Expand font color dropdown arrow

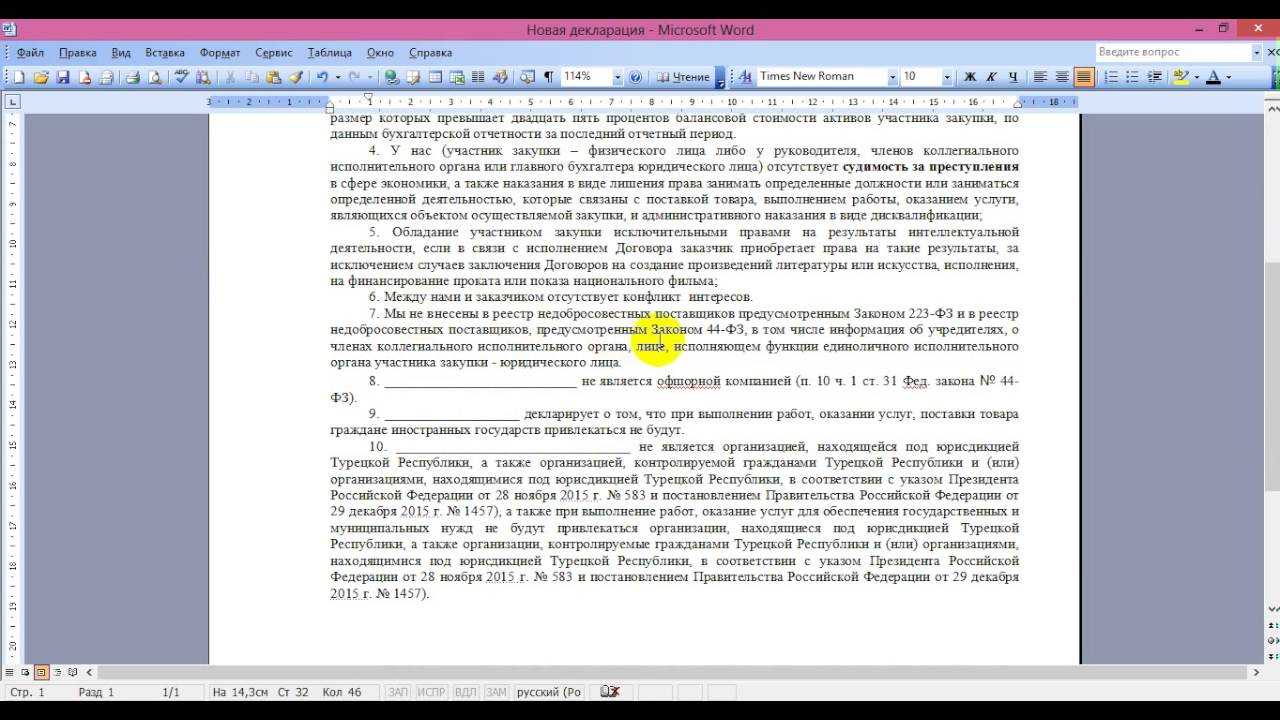click(x=1228, y=77)
